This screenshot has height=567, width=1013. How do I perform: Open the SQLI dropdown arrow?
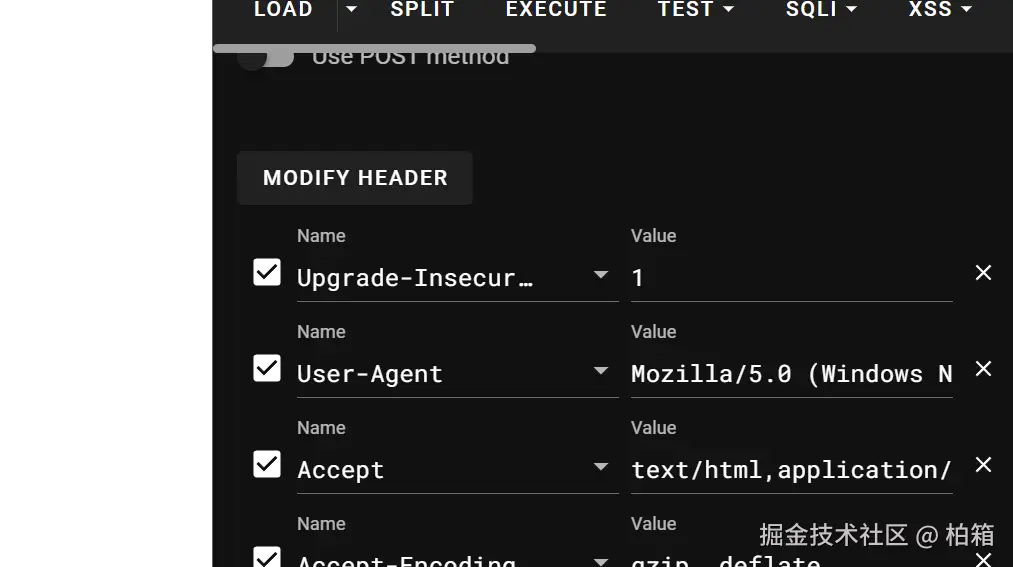coord(851,9)
